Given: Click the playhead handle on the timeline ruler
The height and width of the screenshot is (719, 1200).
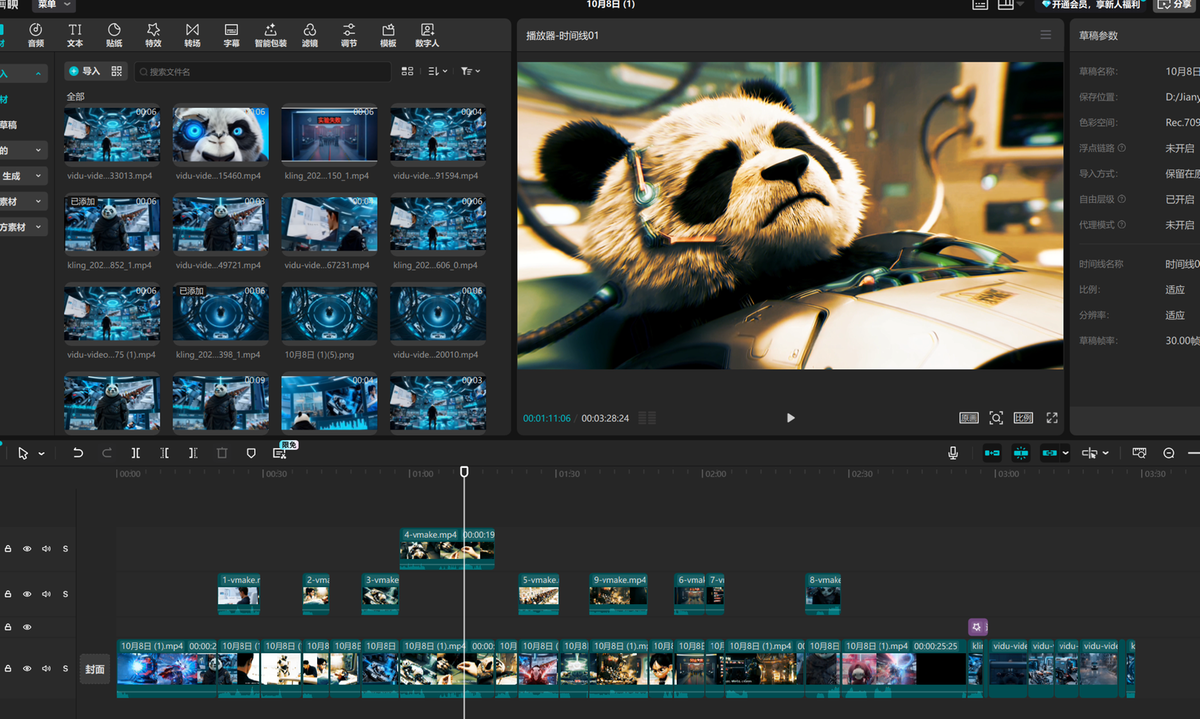Looking at the screenshot, I should pos(464,471).
